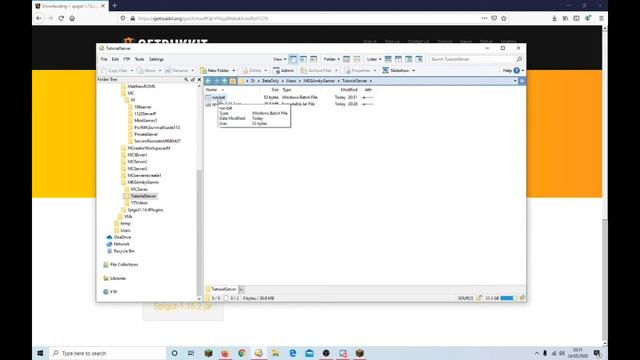The height and width of the screenshot is (360, 640).
Task: Close the Folder Tree panel
Action: [x=199, y=80]
